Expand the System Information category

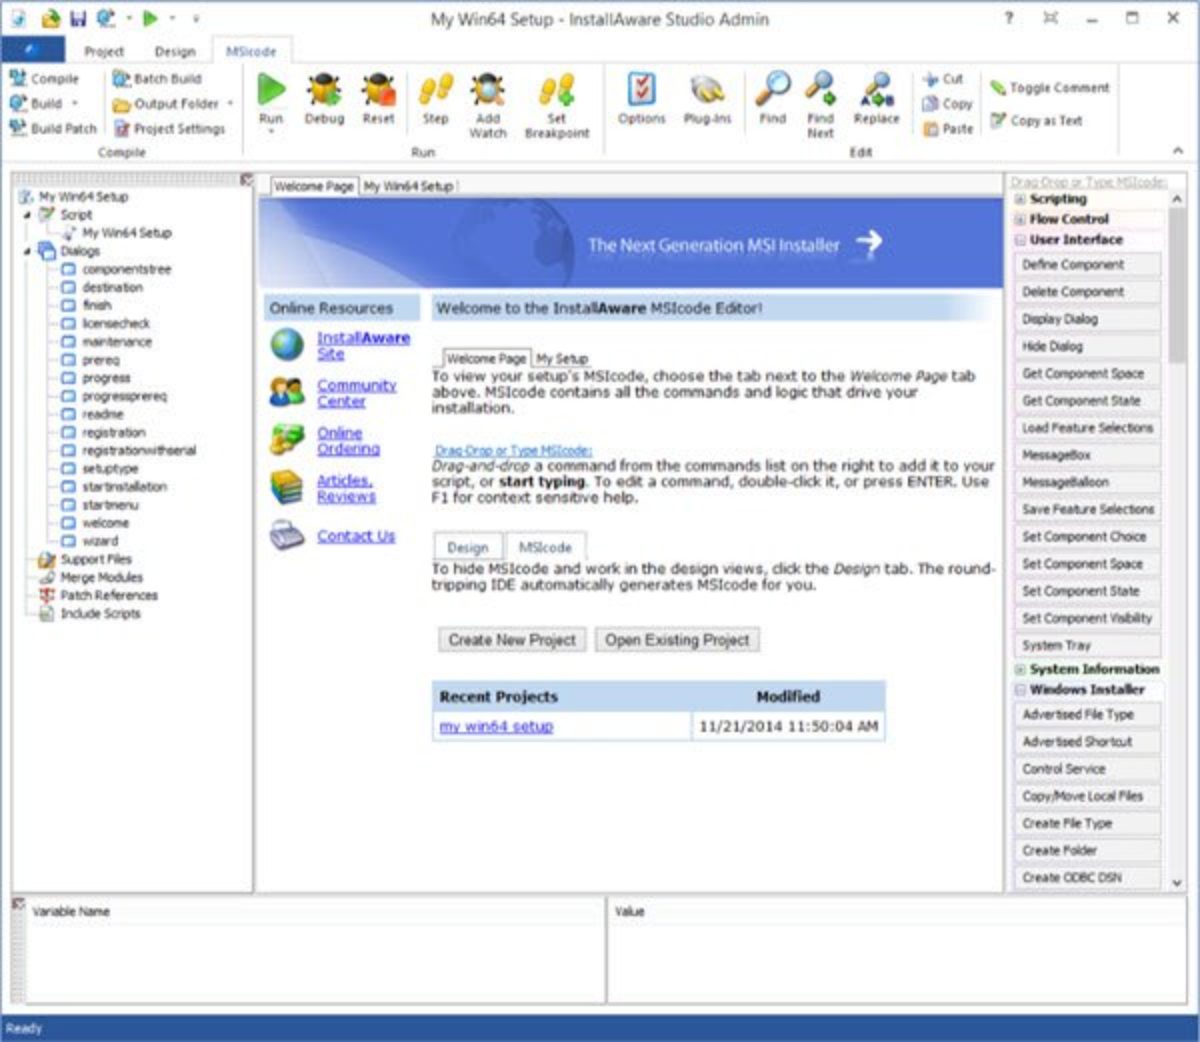1020,669
